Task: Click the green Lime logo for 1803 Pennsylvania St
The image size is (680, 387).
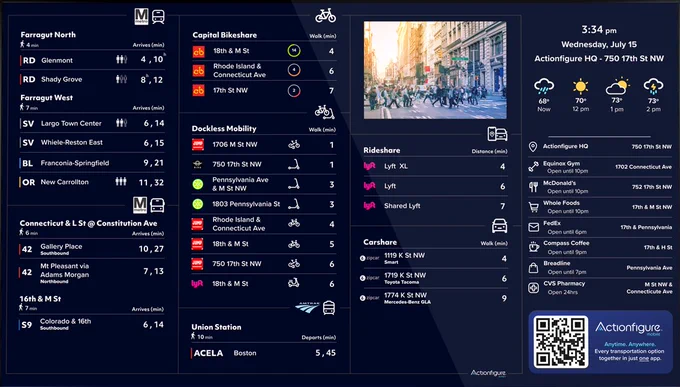Action: 198,204
